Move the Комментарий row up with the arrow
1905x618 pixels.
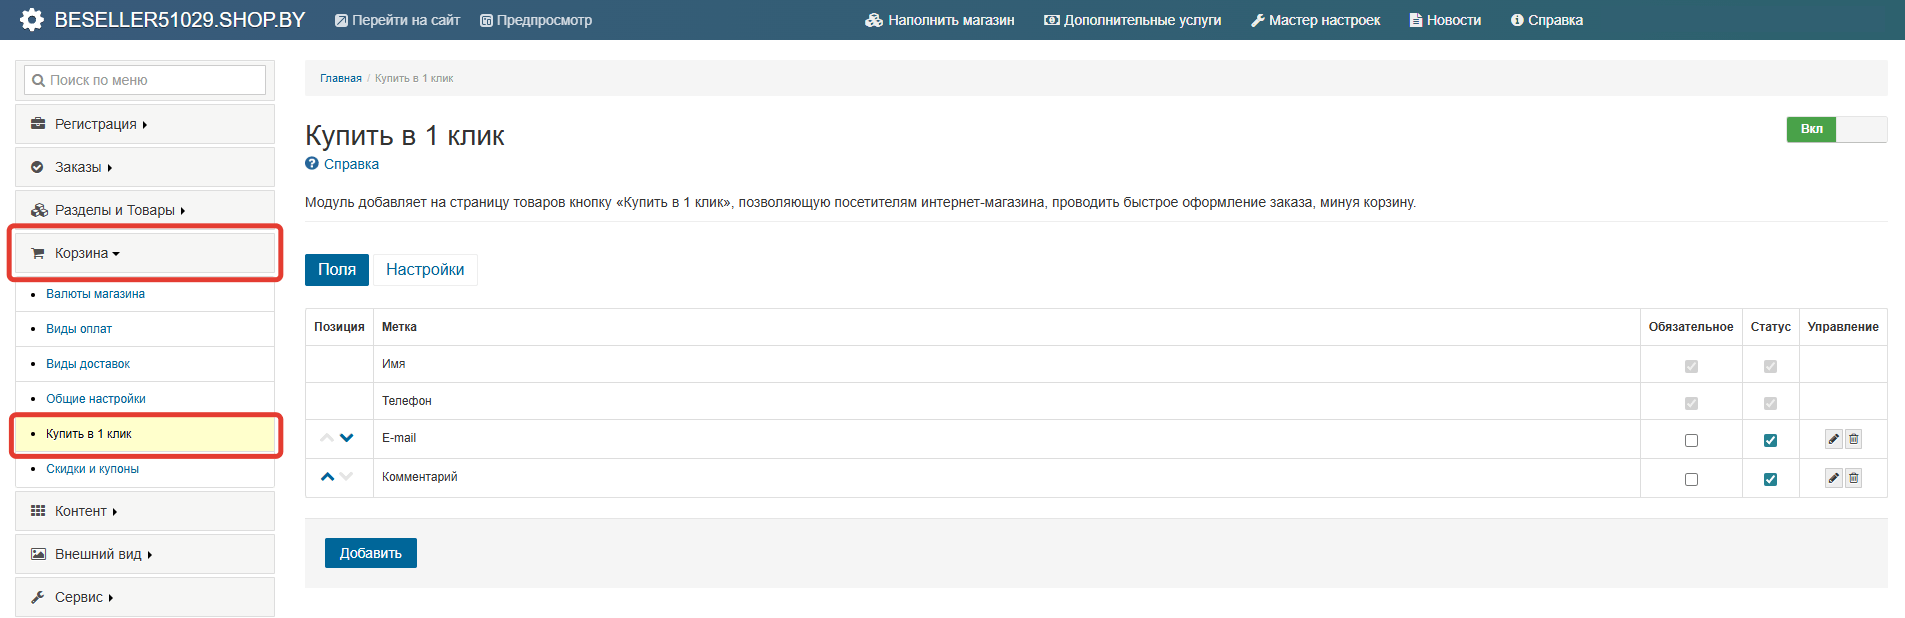[327, 477]
